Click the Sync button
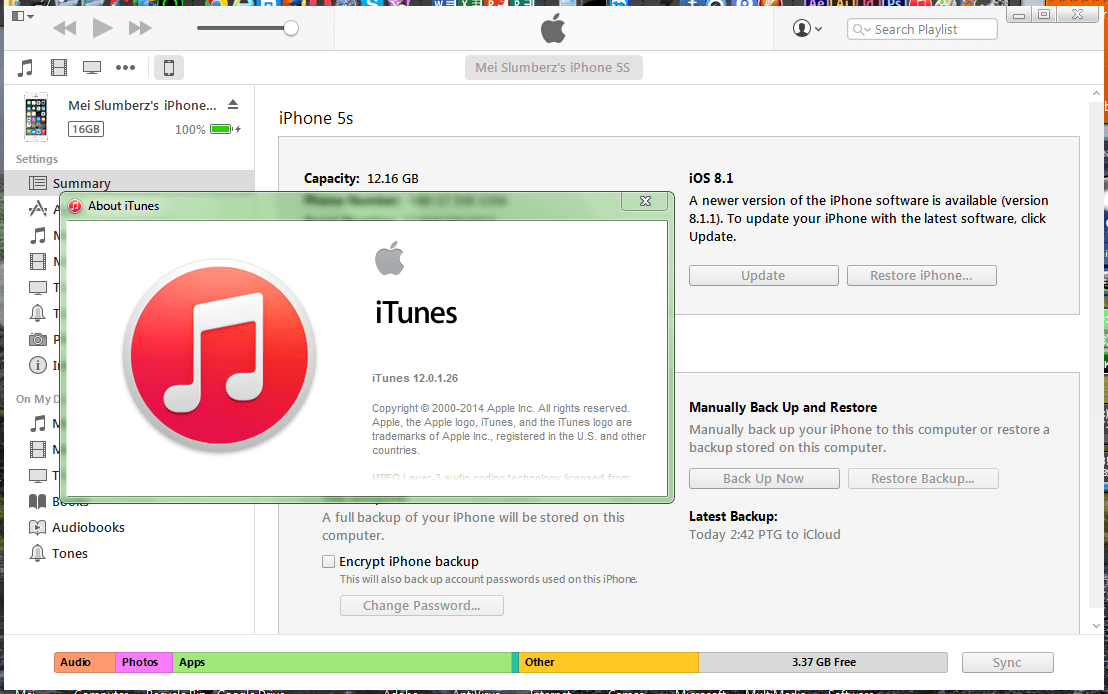1108x694 pixels. pos(1007,662)
